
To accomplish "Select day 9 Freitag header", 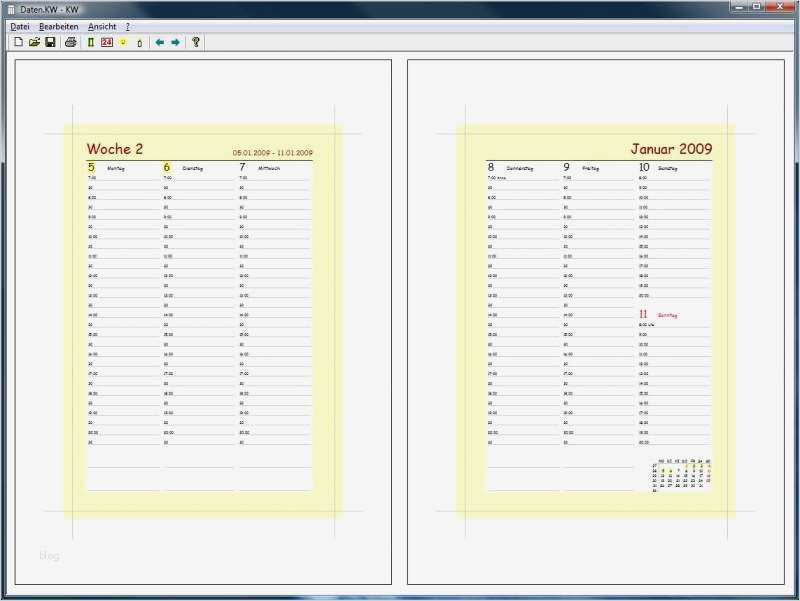I will coord(581,167).
